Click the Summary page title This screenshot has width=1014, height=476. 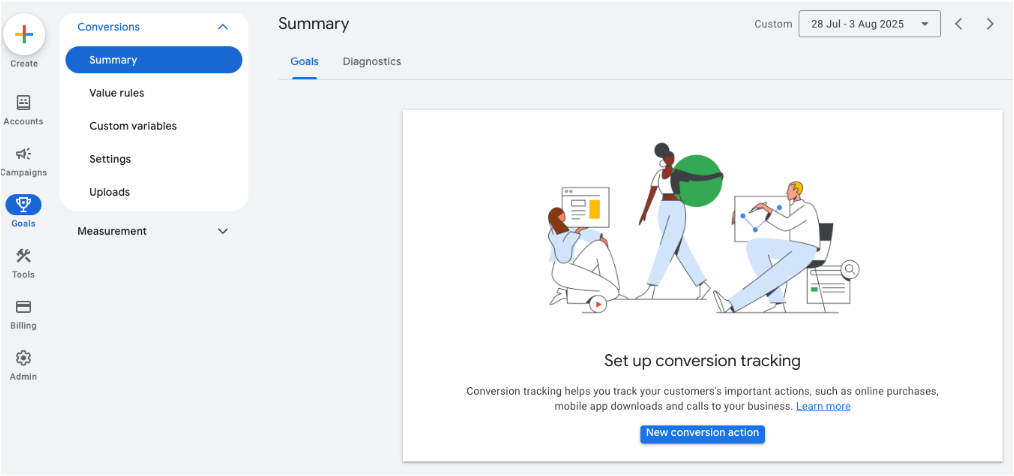pos(314,24)
